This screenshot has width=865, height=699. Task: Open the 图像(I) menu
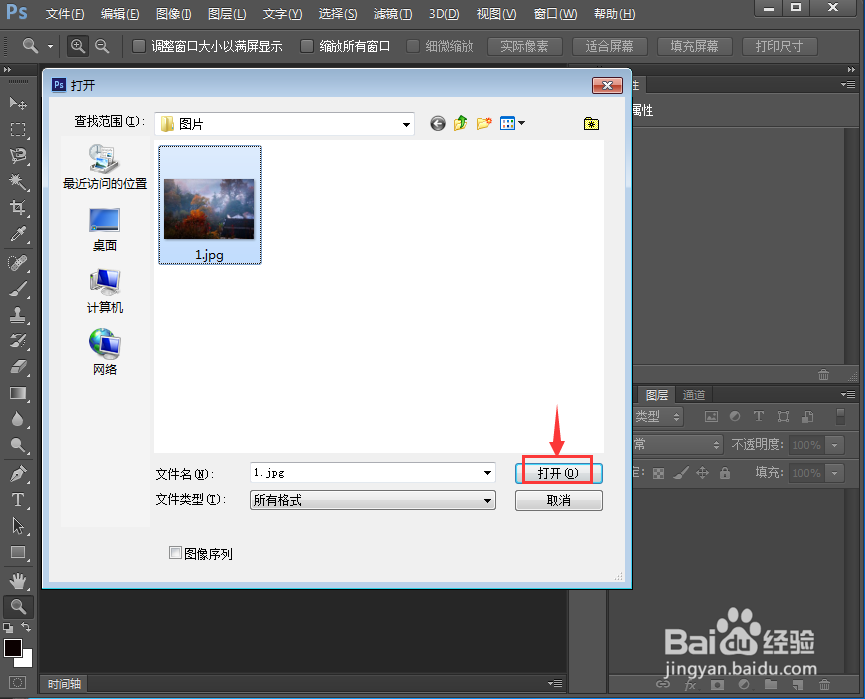173,14
